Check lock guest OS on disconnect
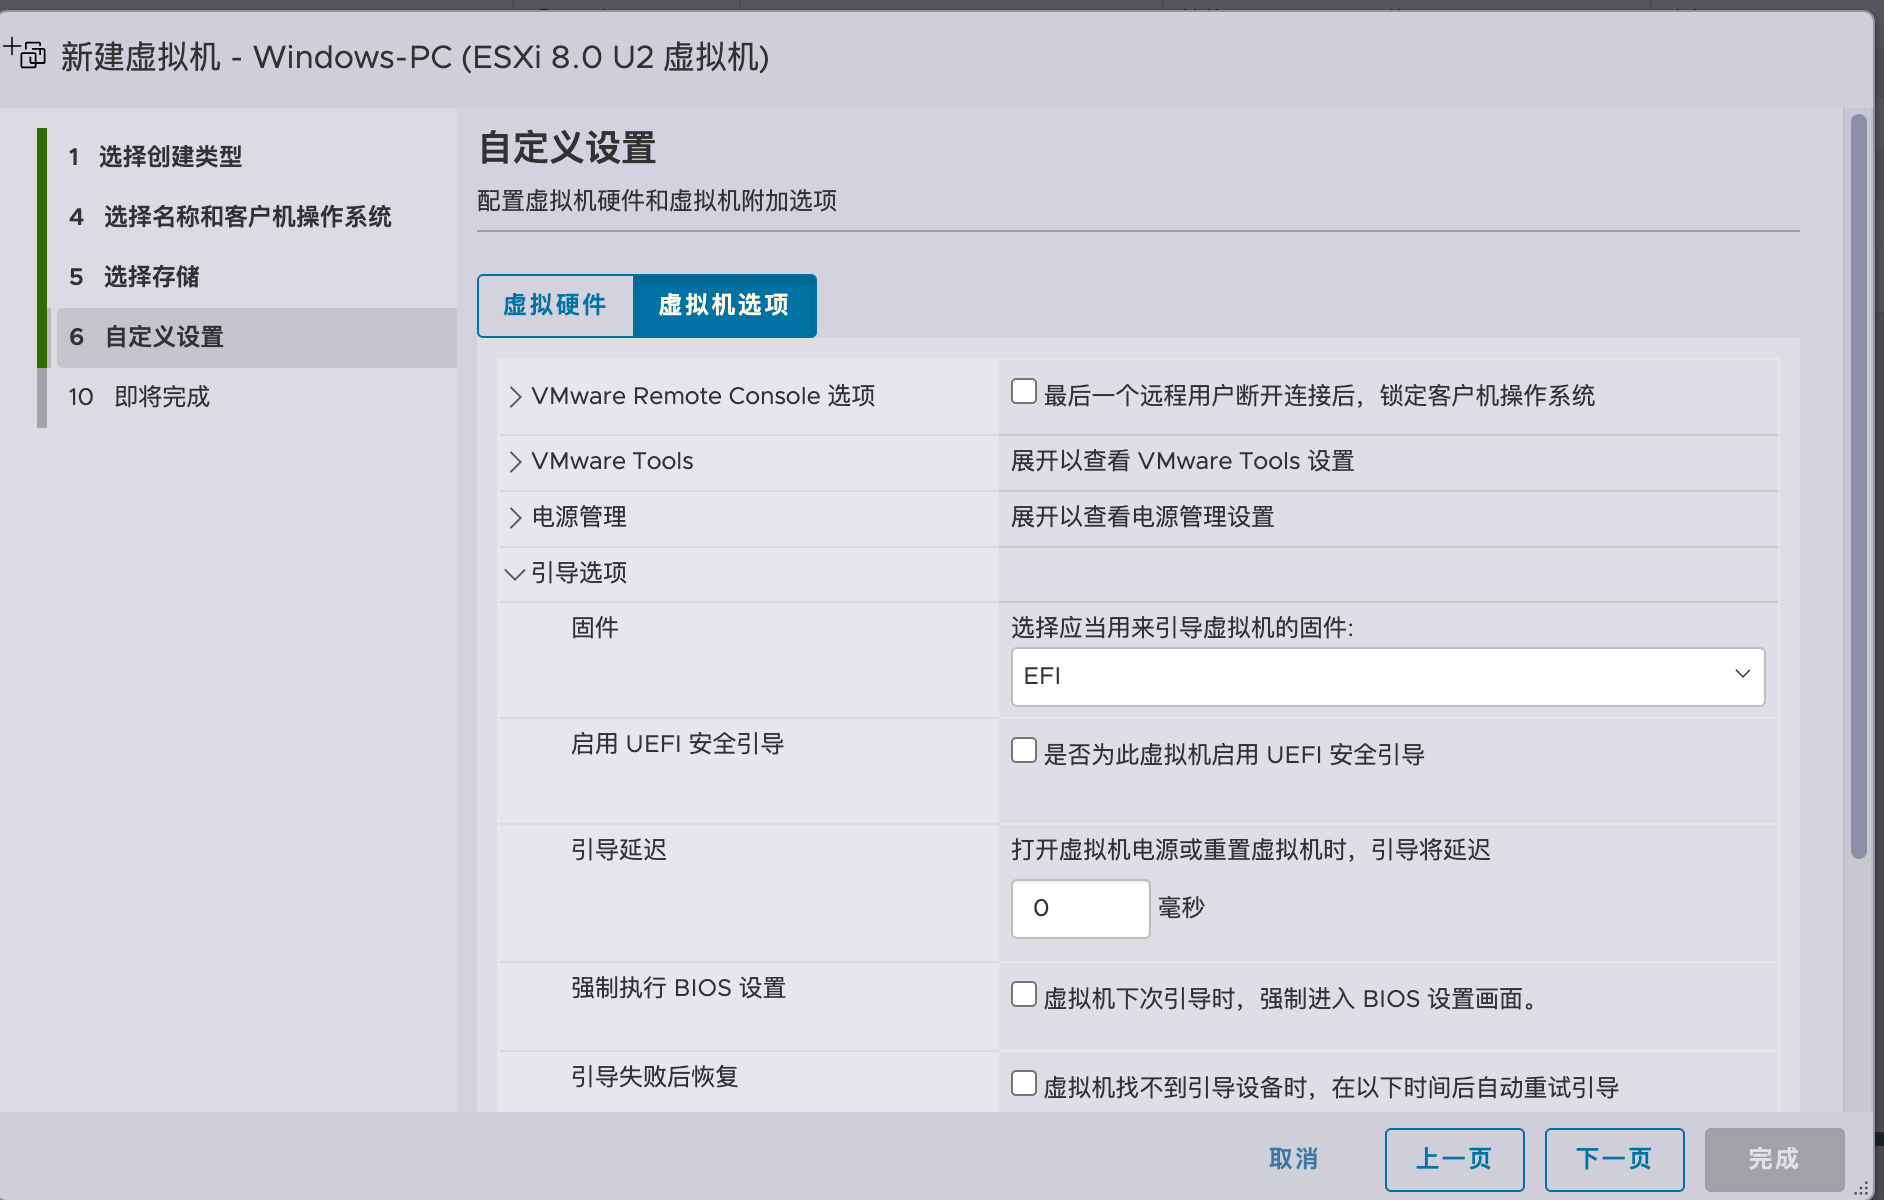 (1024, 392)
